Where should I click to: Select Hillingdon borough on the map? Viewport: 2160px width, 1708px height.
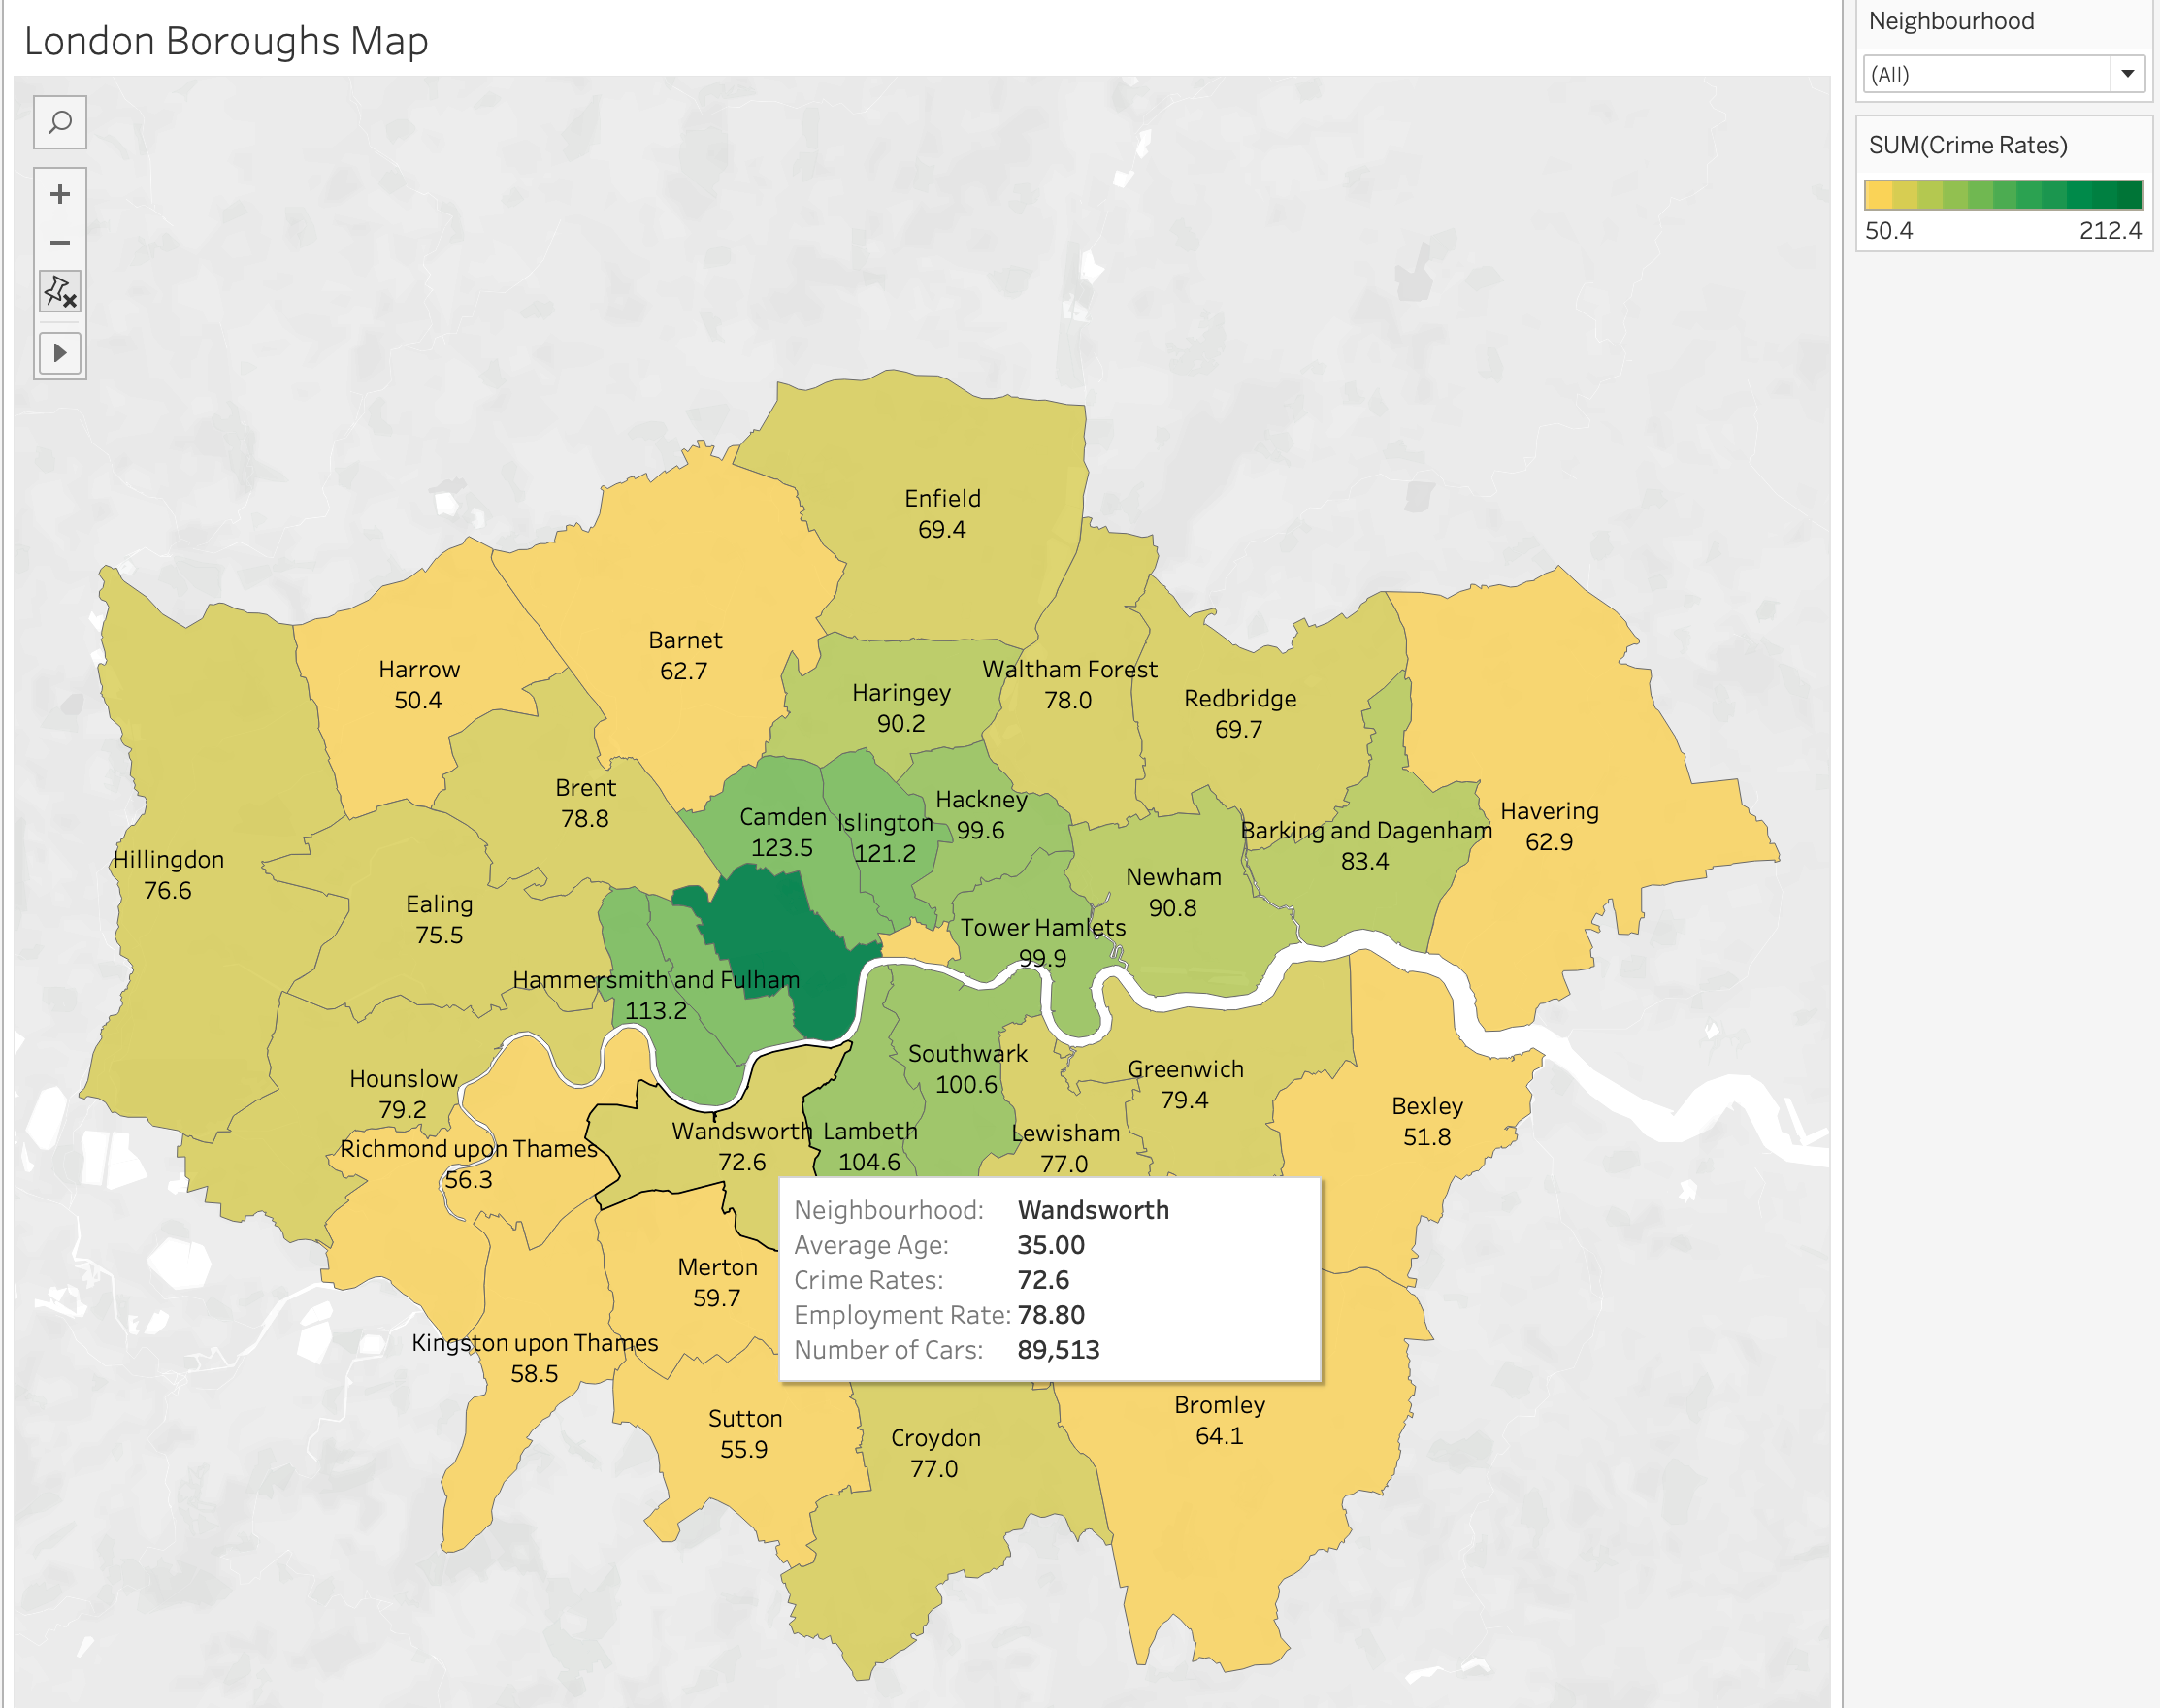(167, 875)
